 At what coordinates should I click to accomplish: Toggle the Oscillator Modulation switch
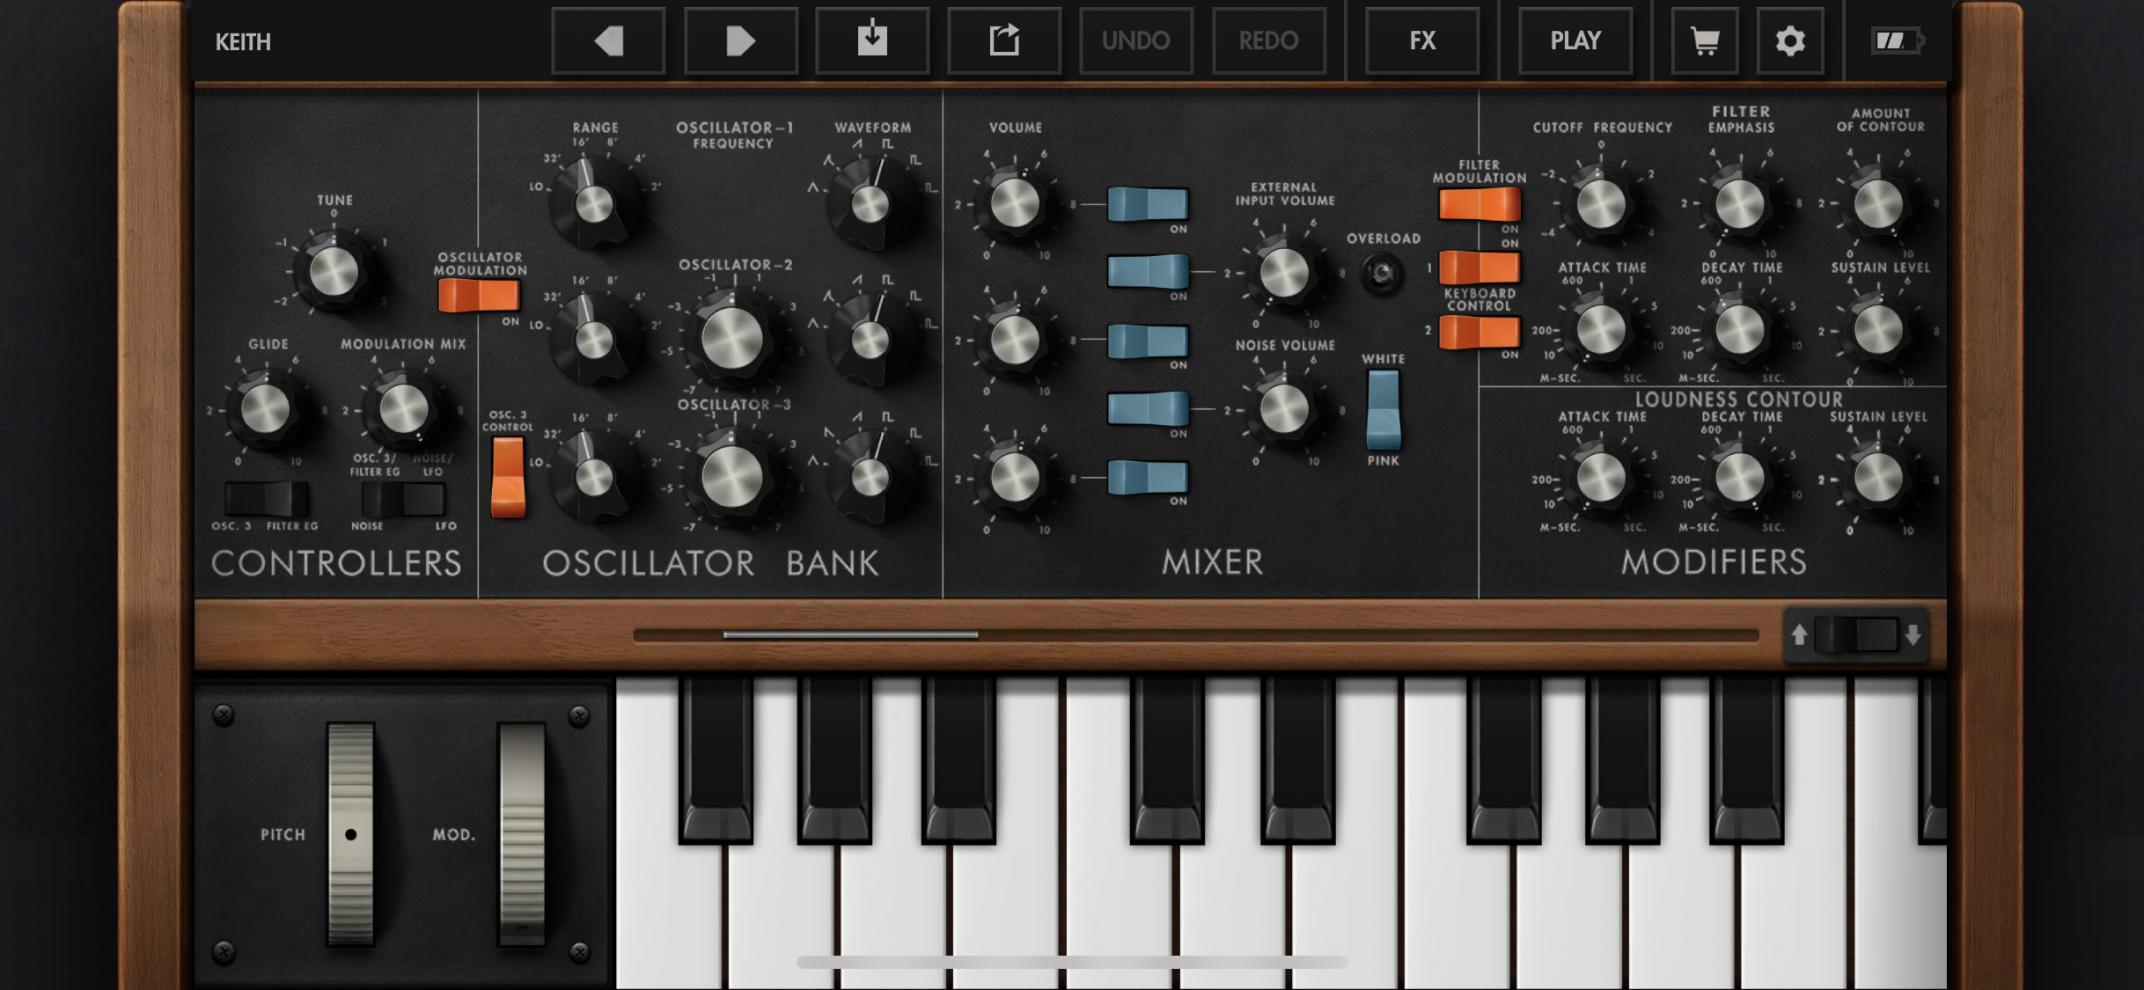pyautogui.click(x=480, y=292)
